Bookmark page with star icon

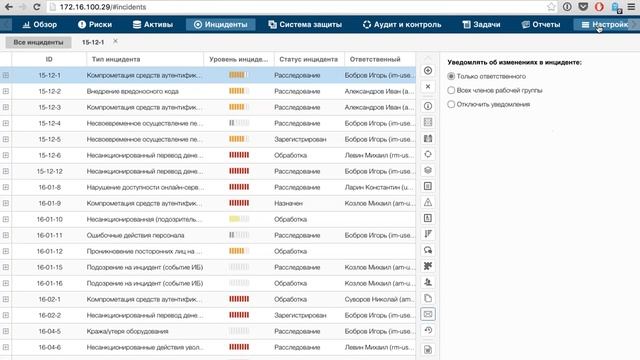click(x=551, y=7)
